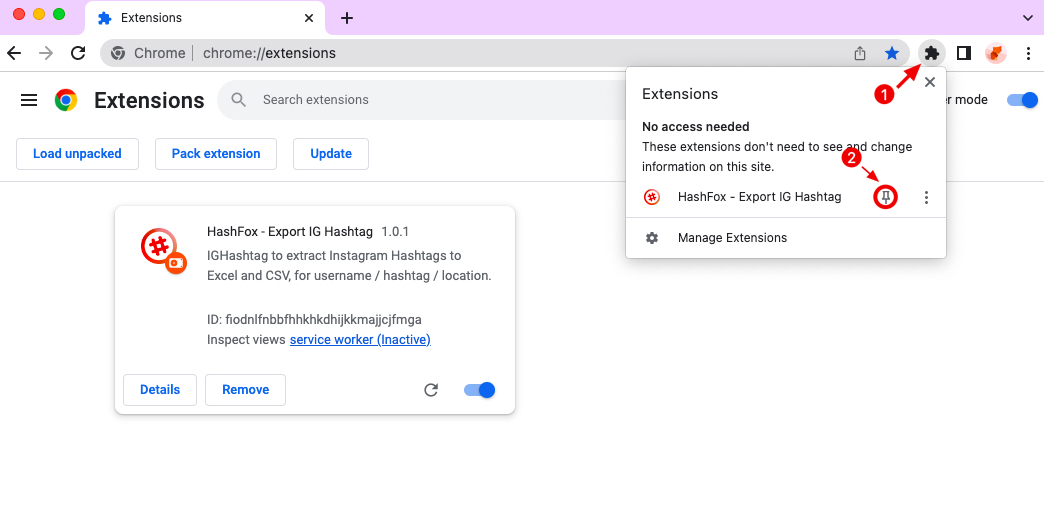Open HashFox more options three-dot menu
This screenshot has width=1044, height=529.
pyautogui.click(x=926, y=198)
